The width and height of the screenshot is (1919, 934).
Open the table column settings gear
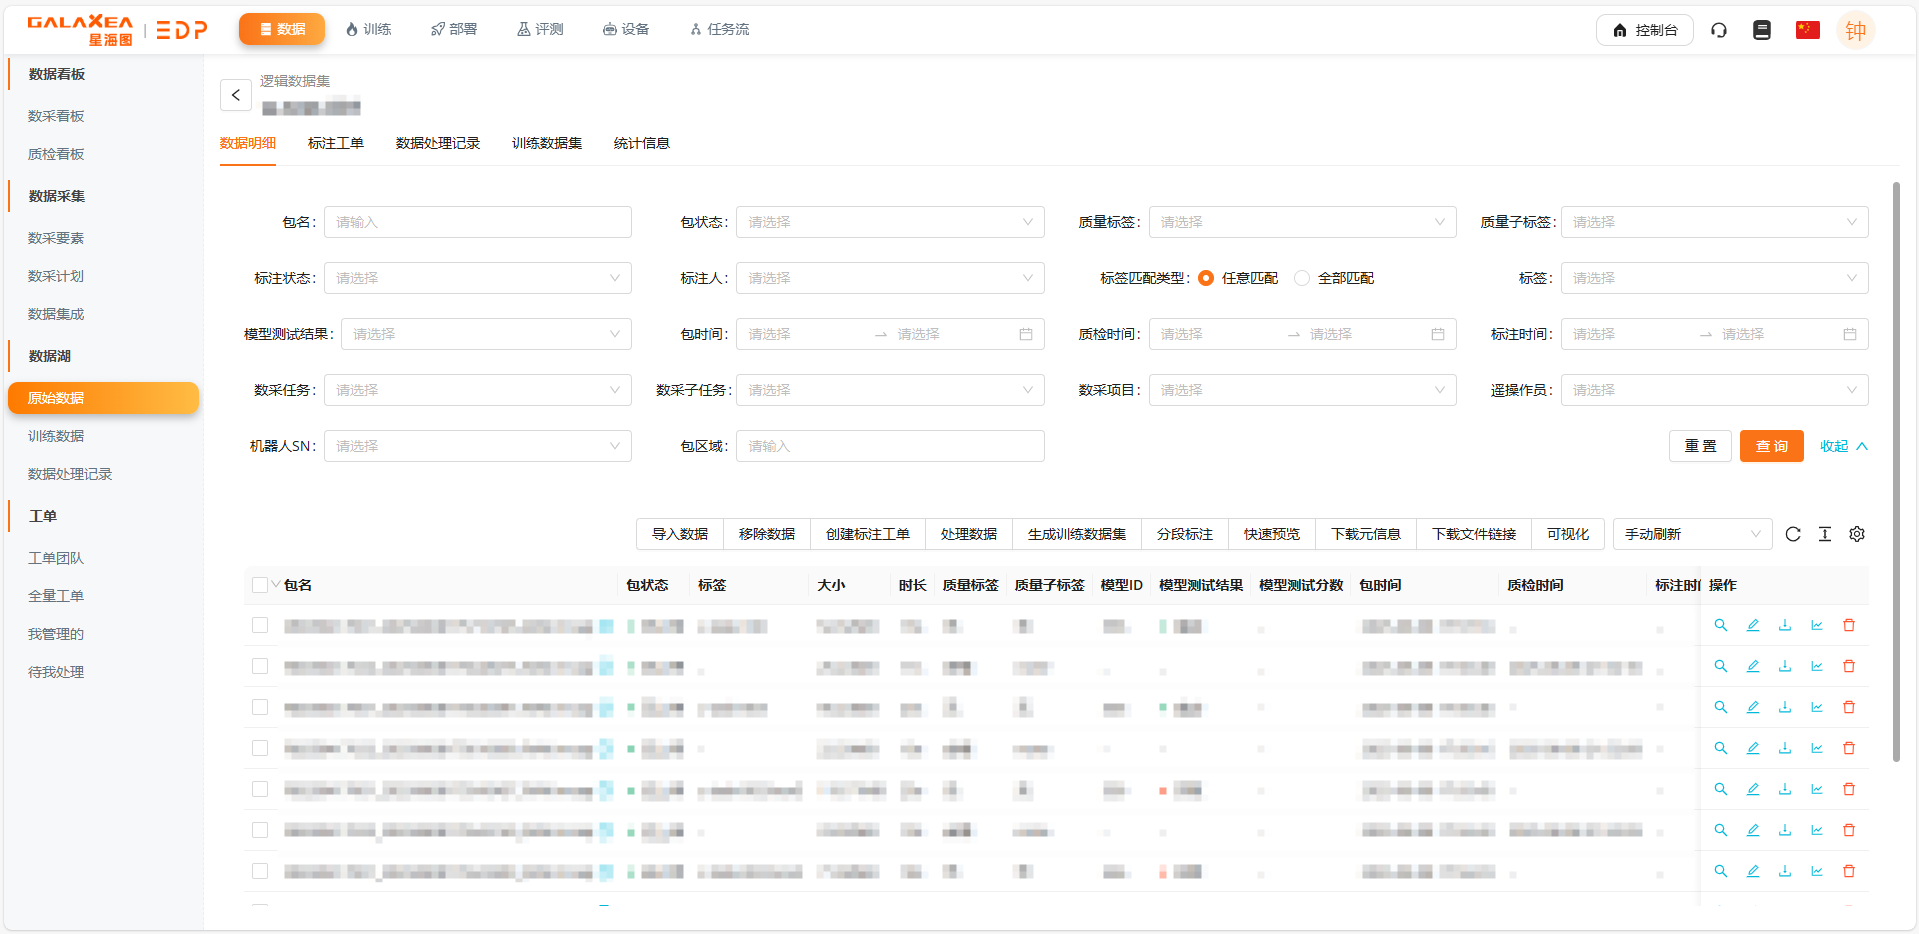[1857, 534]
